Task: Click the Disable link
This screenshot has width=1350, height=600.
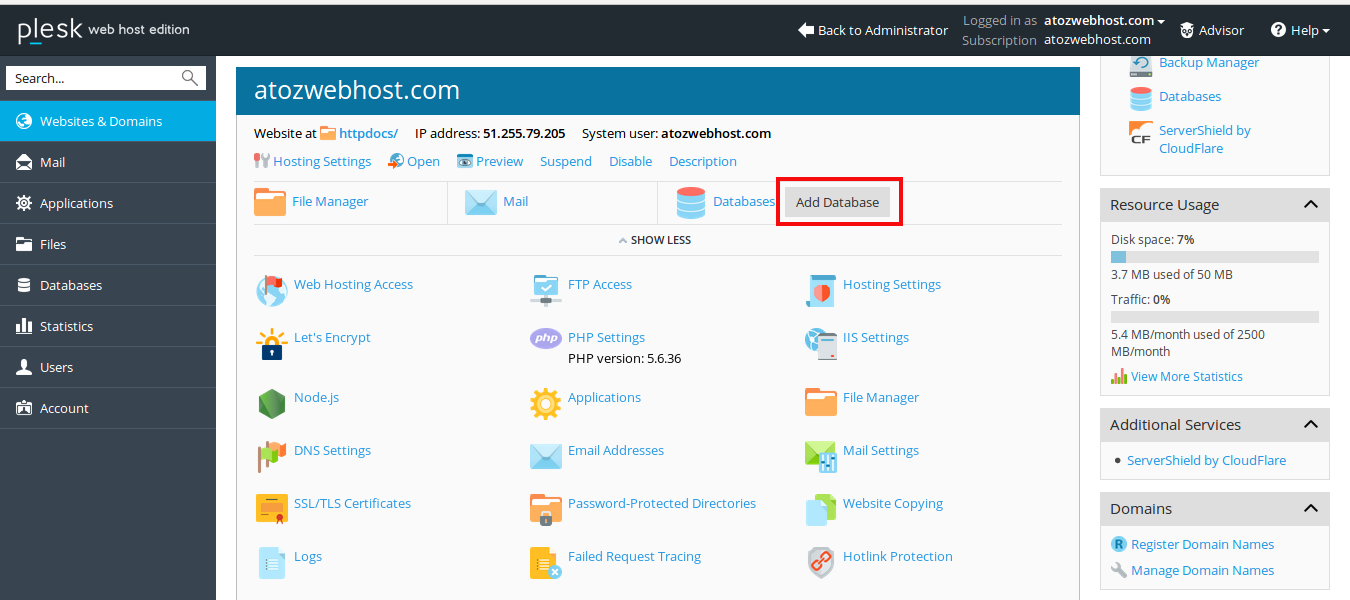Action: pyautogui.click(x=631, y=161)
